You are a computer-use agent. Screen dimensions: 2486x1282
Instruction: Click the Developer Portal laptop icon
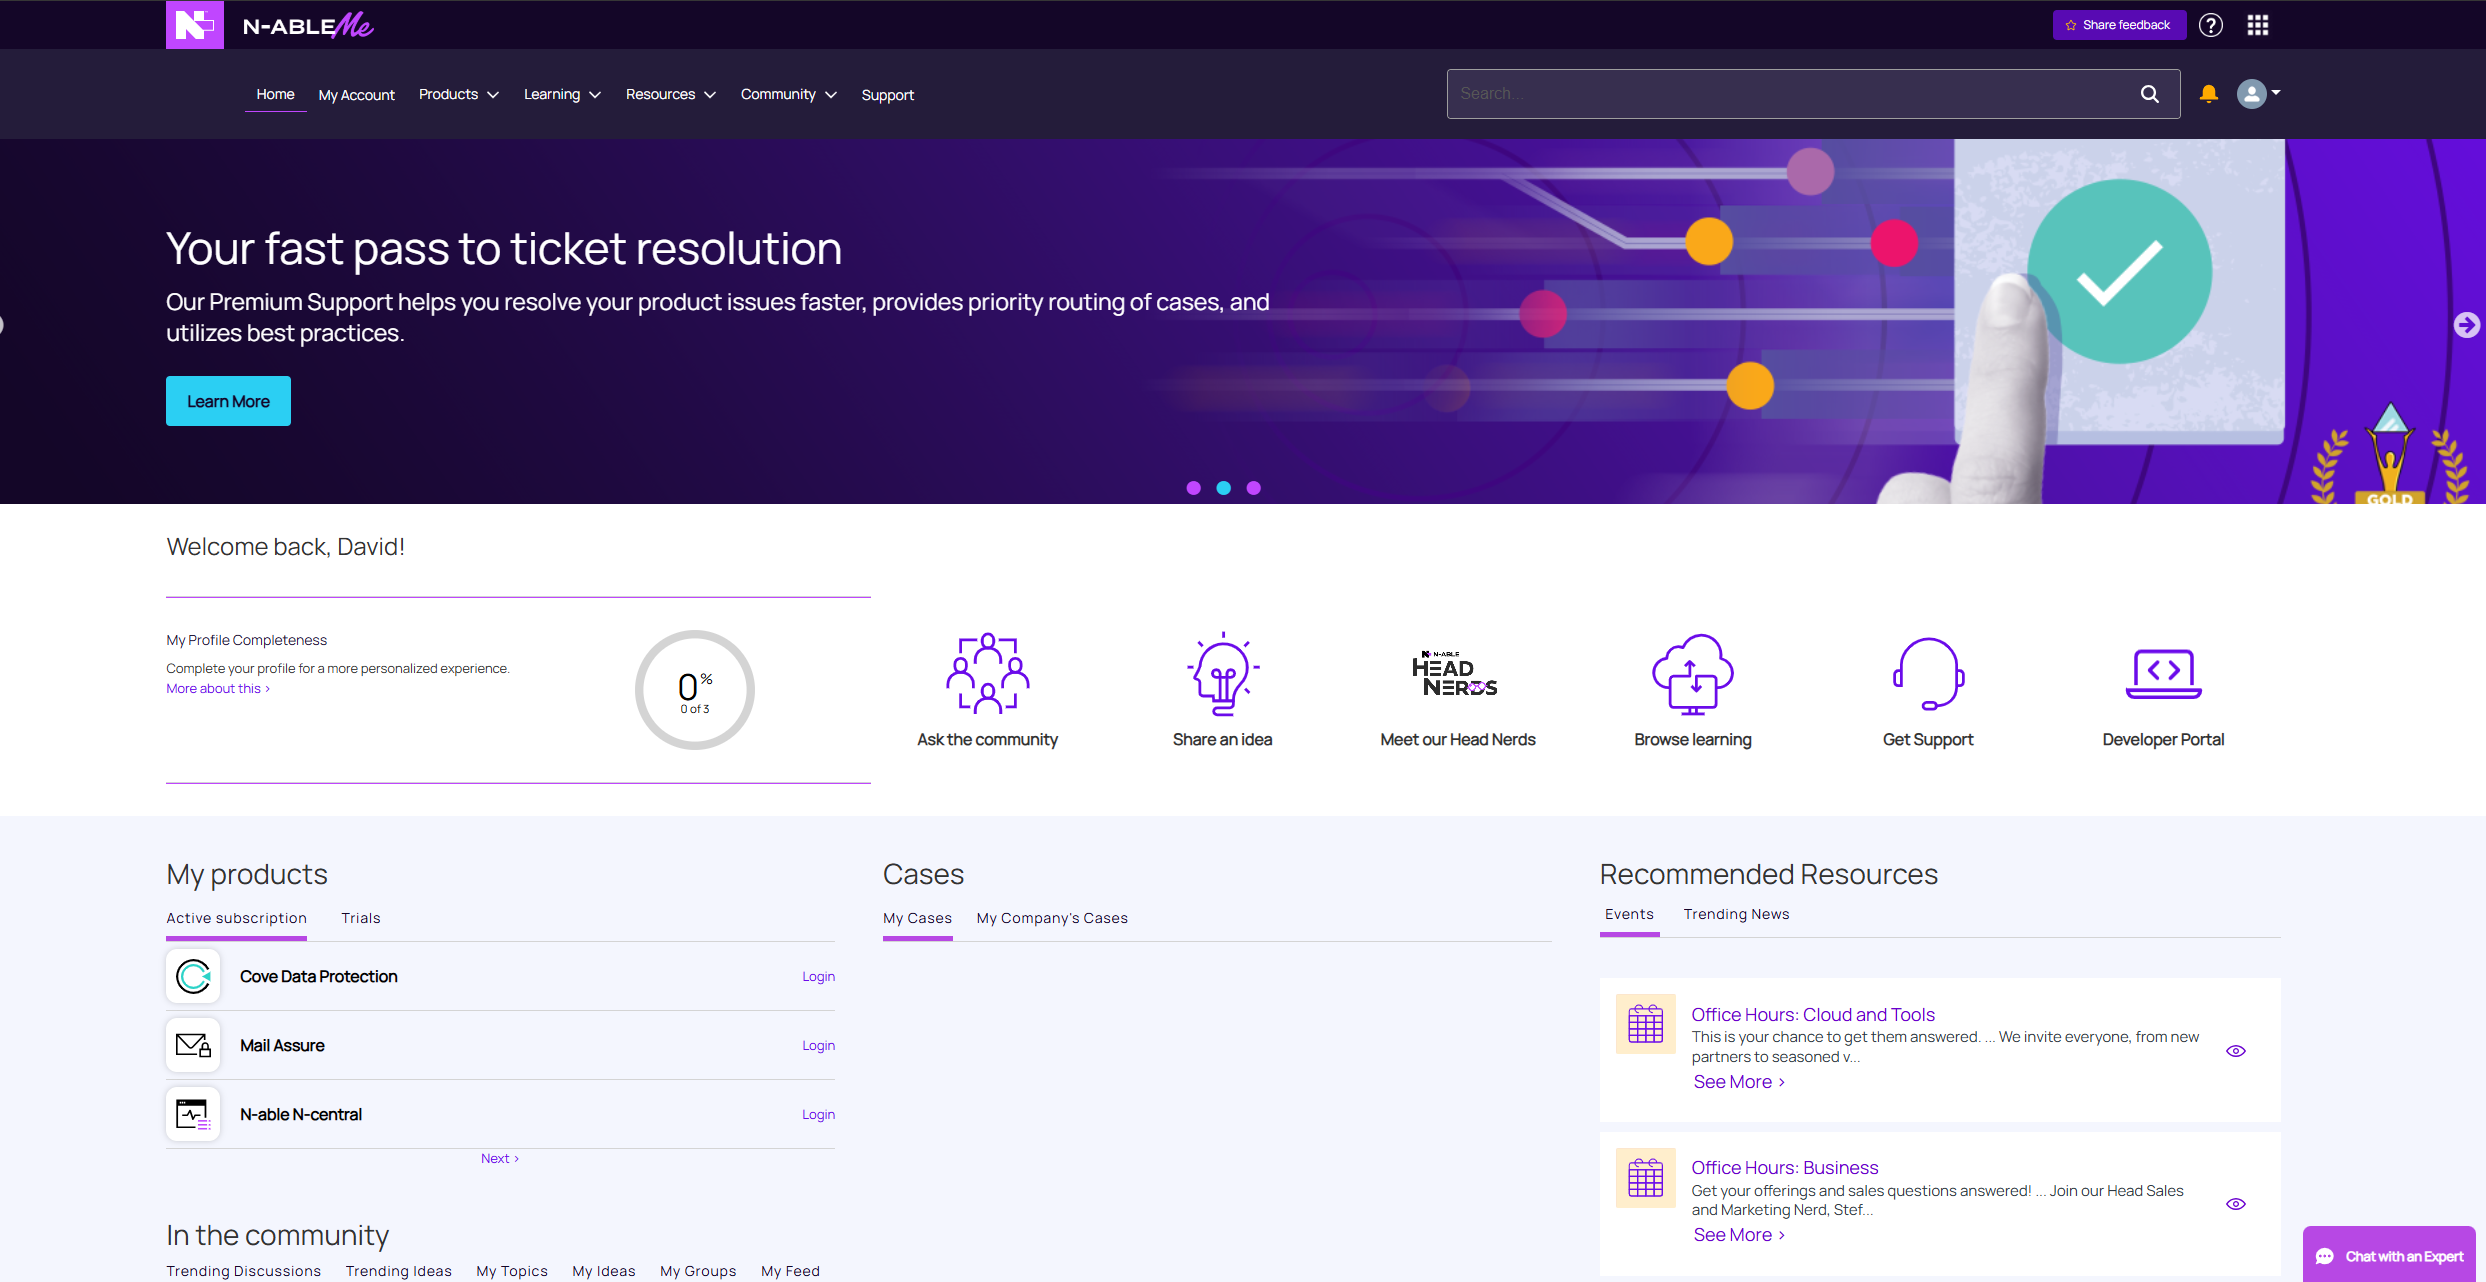coord(2162,673)
